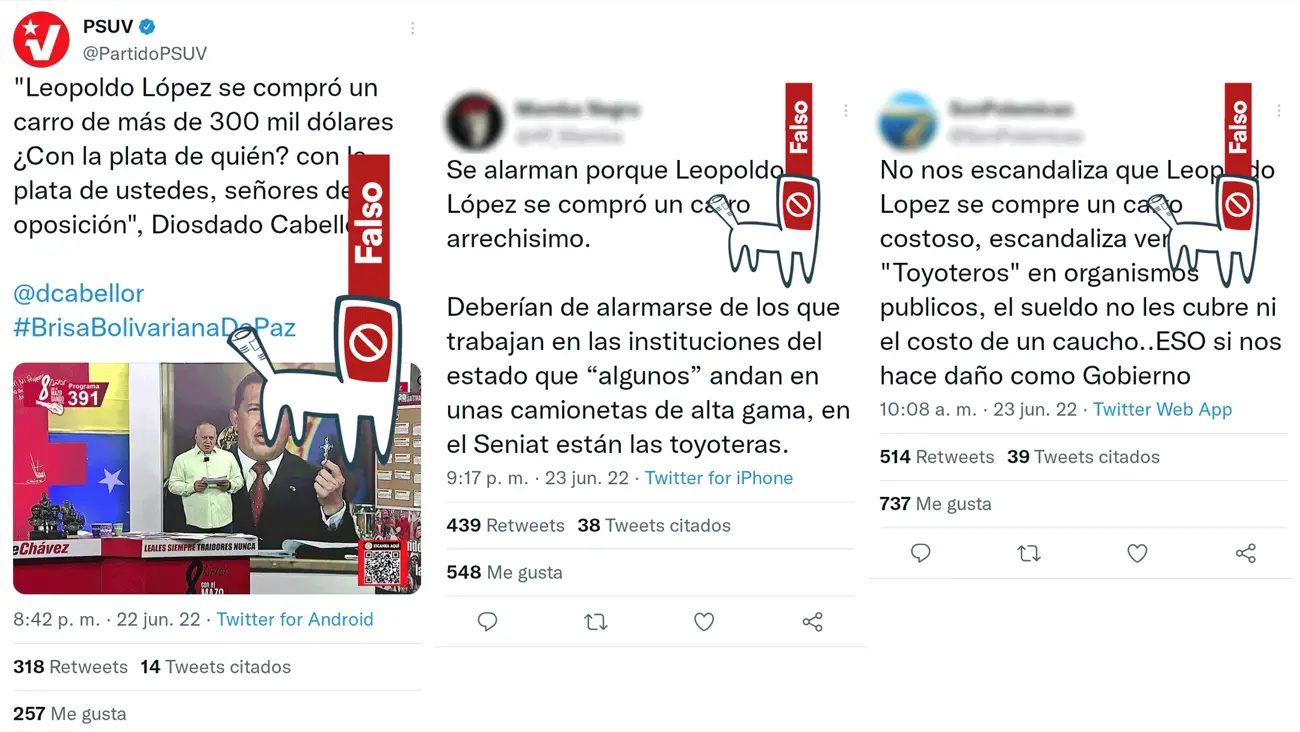This screenshot has height=732, width=1300.
Task: Open the #BrisaBolivarianaDePaz hashtag
Action: tap(154, 327)
